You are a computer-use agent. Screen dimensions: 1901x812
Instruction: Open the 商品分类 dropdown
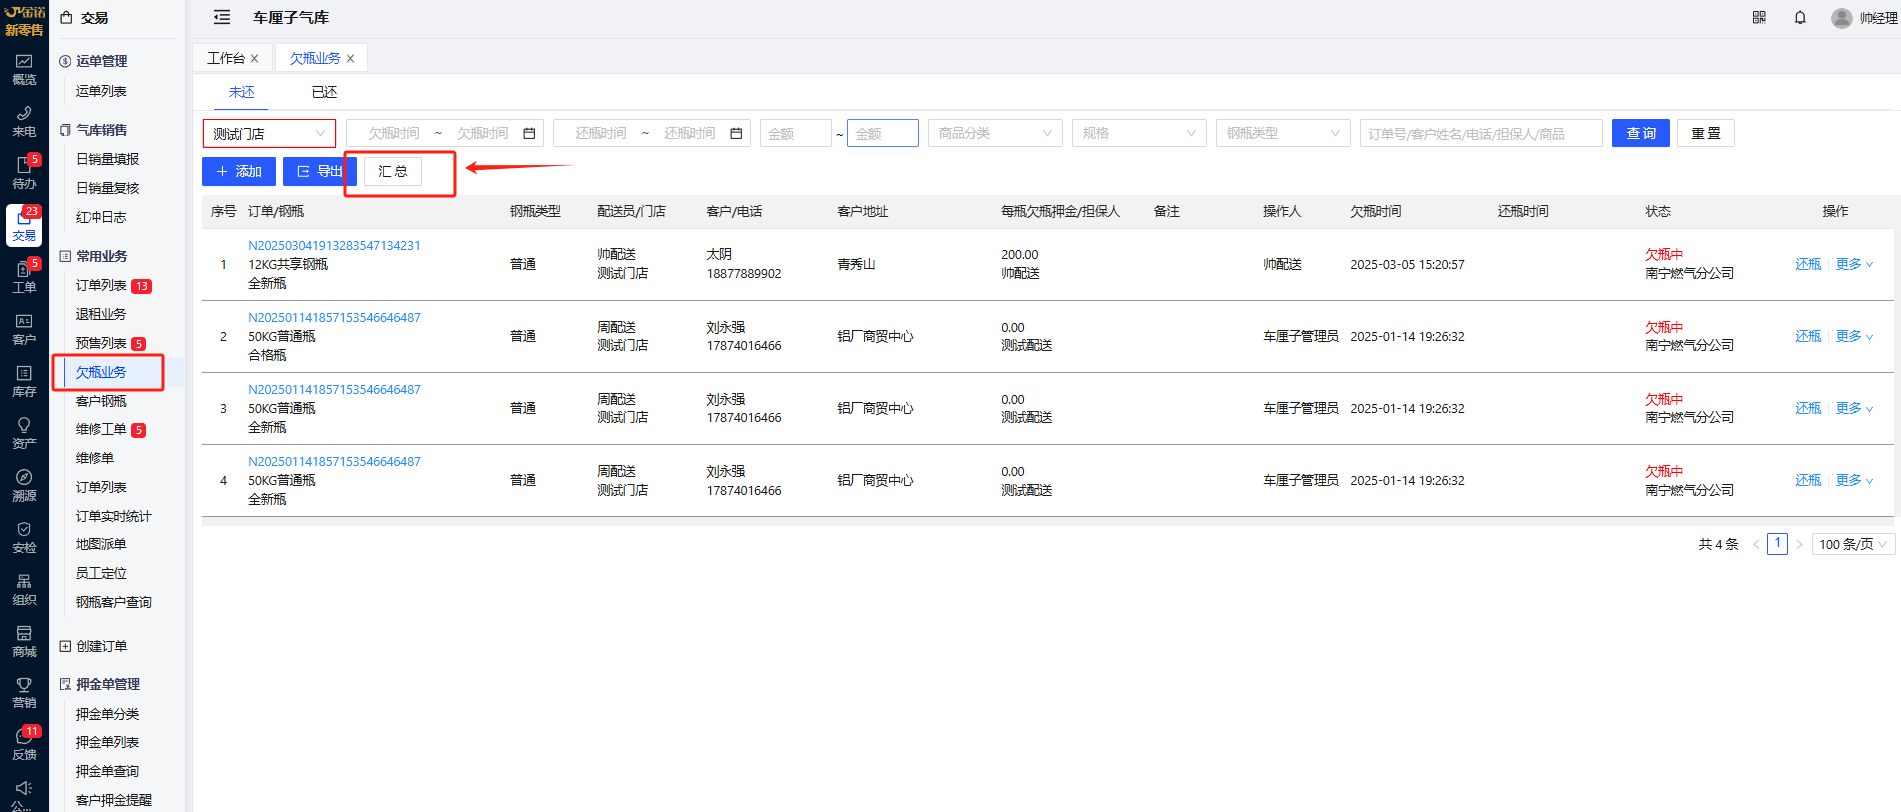coord(995,133)
